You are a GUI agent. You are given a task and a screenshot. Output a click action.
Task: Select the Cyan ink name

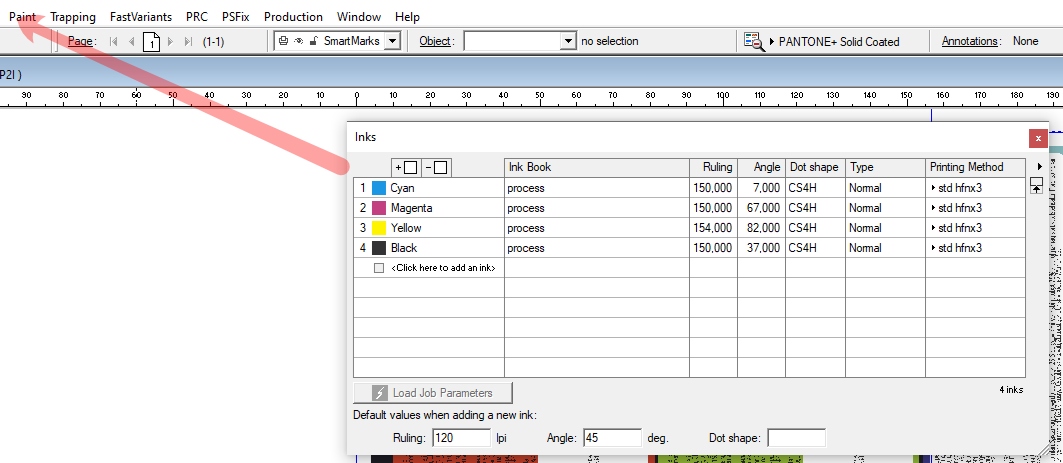402,188
